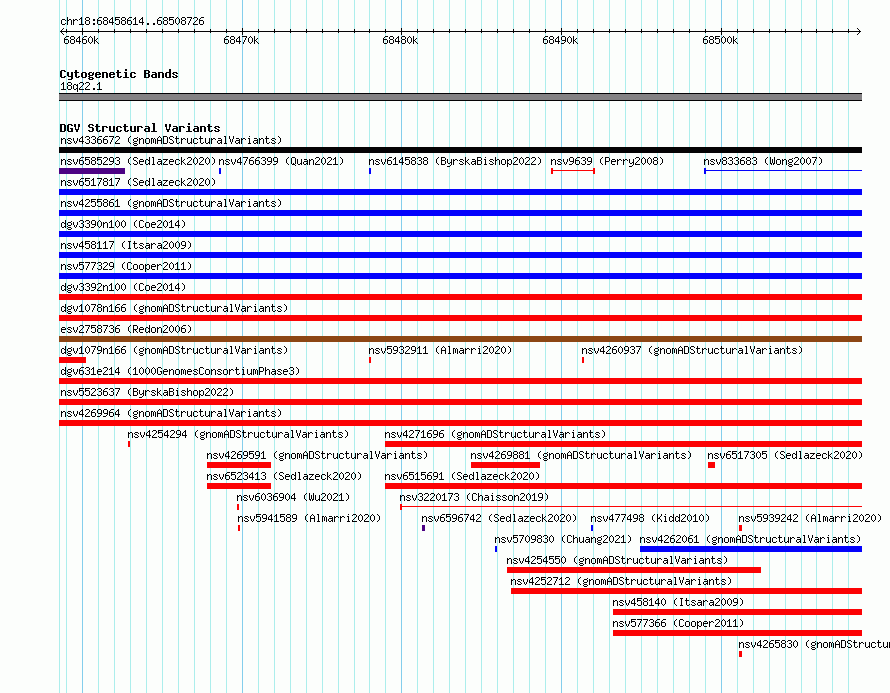
Task: Select the brown bar under esv2758736
Action: [x=460, y=339]
